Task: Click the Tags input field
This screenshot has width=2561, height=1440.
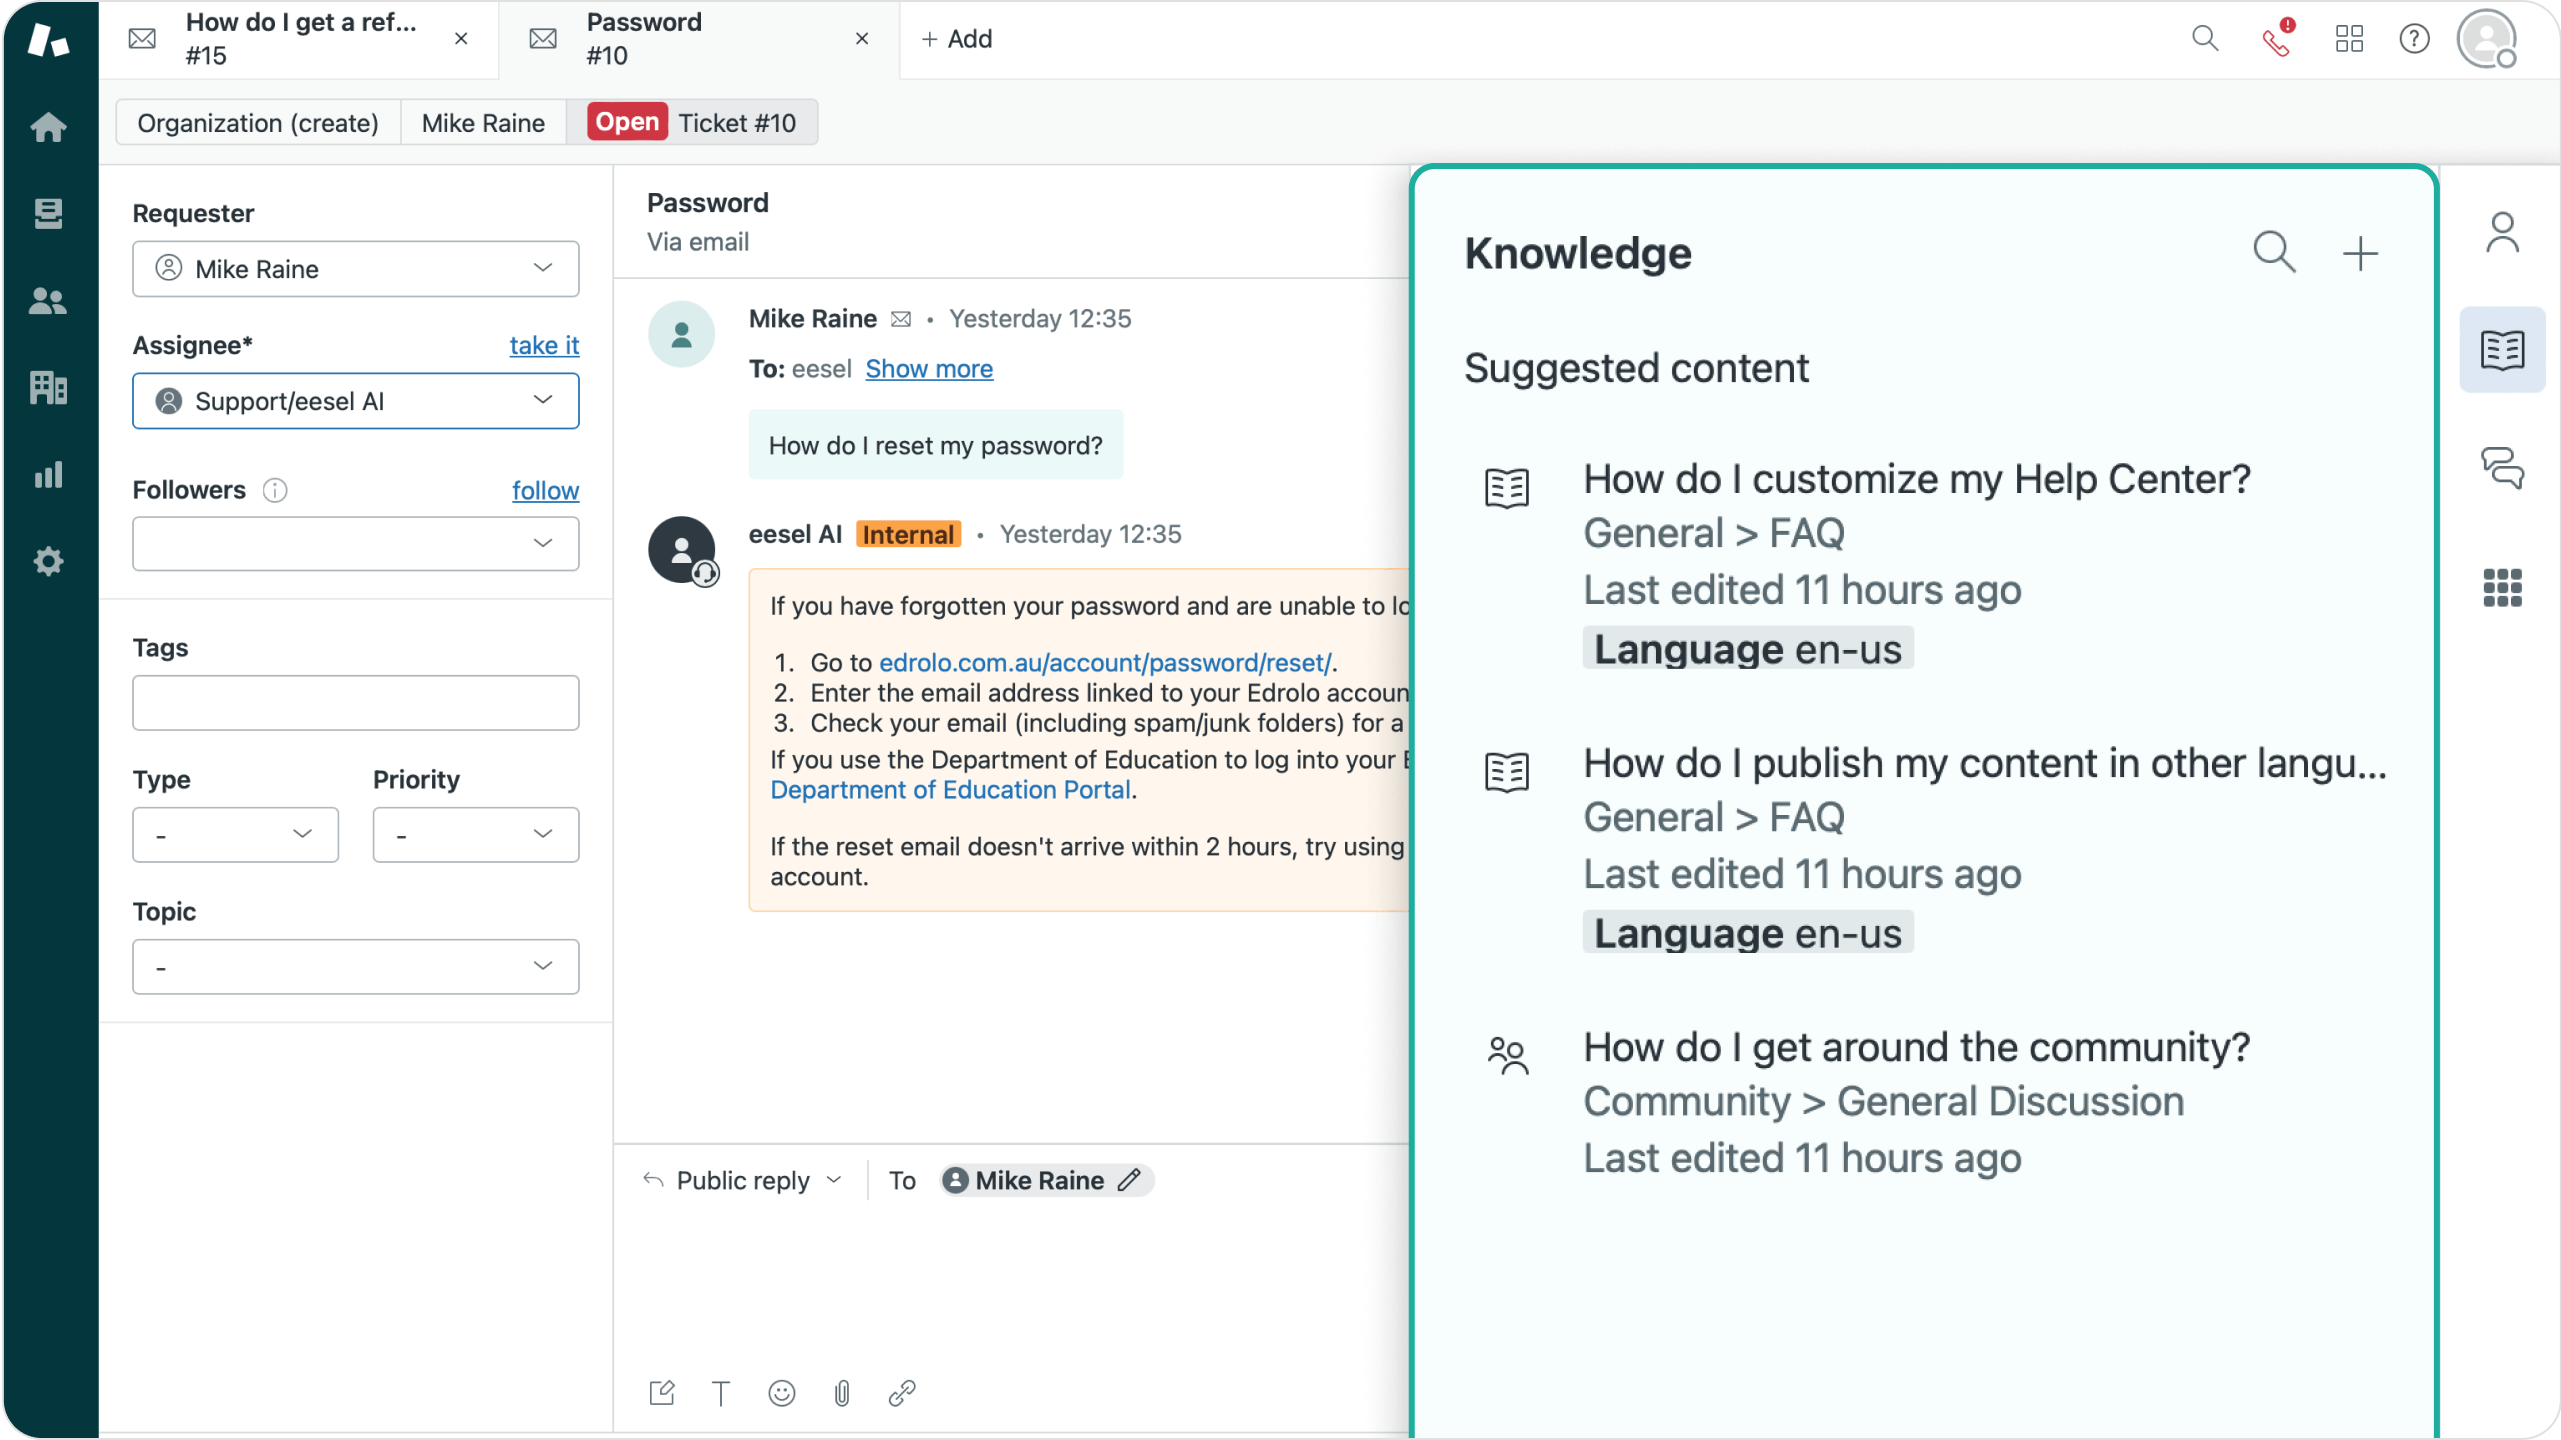Action: click(x=355, y=702)
